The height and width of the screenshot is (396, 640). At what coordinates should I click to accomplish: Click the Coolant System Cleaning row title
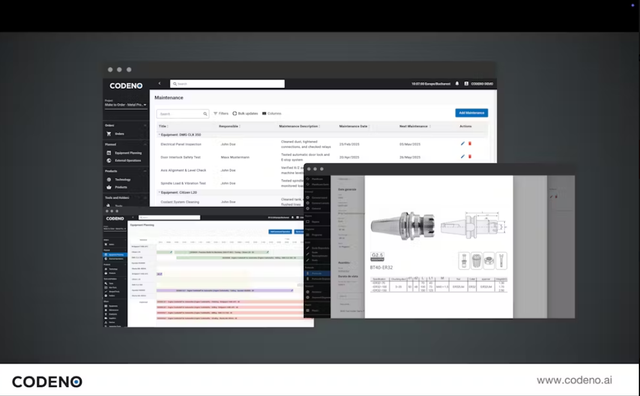pos(180,202)
